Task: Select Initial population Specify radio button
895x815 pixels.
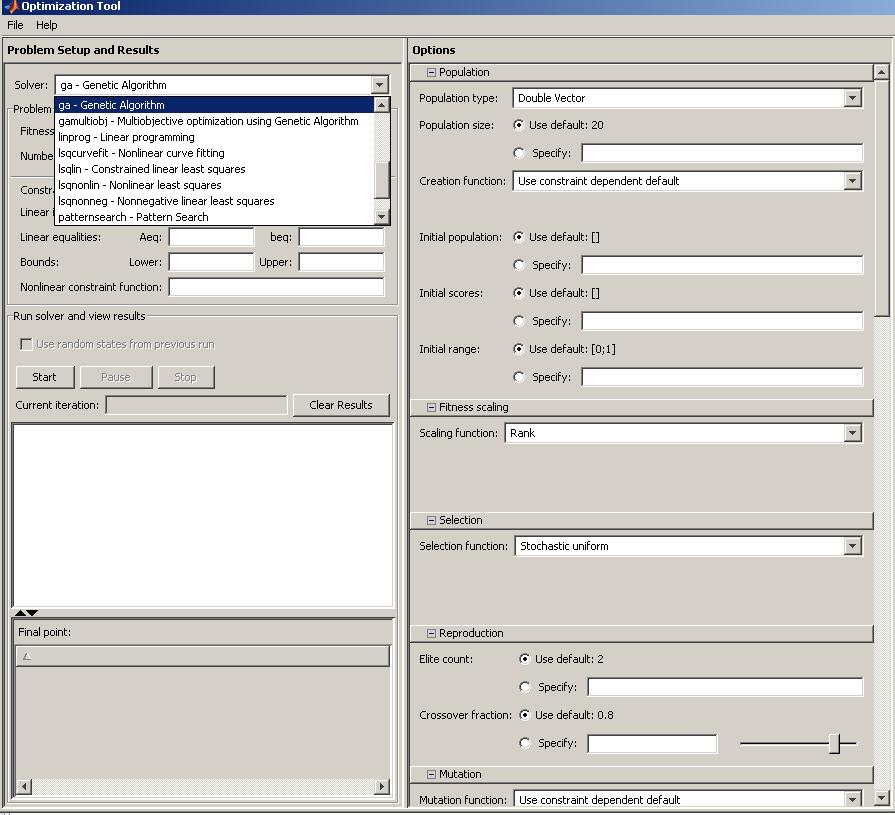Action: 519,265
